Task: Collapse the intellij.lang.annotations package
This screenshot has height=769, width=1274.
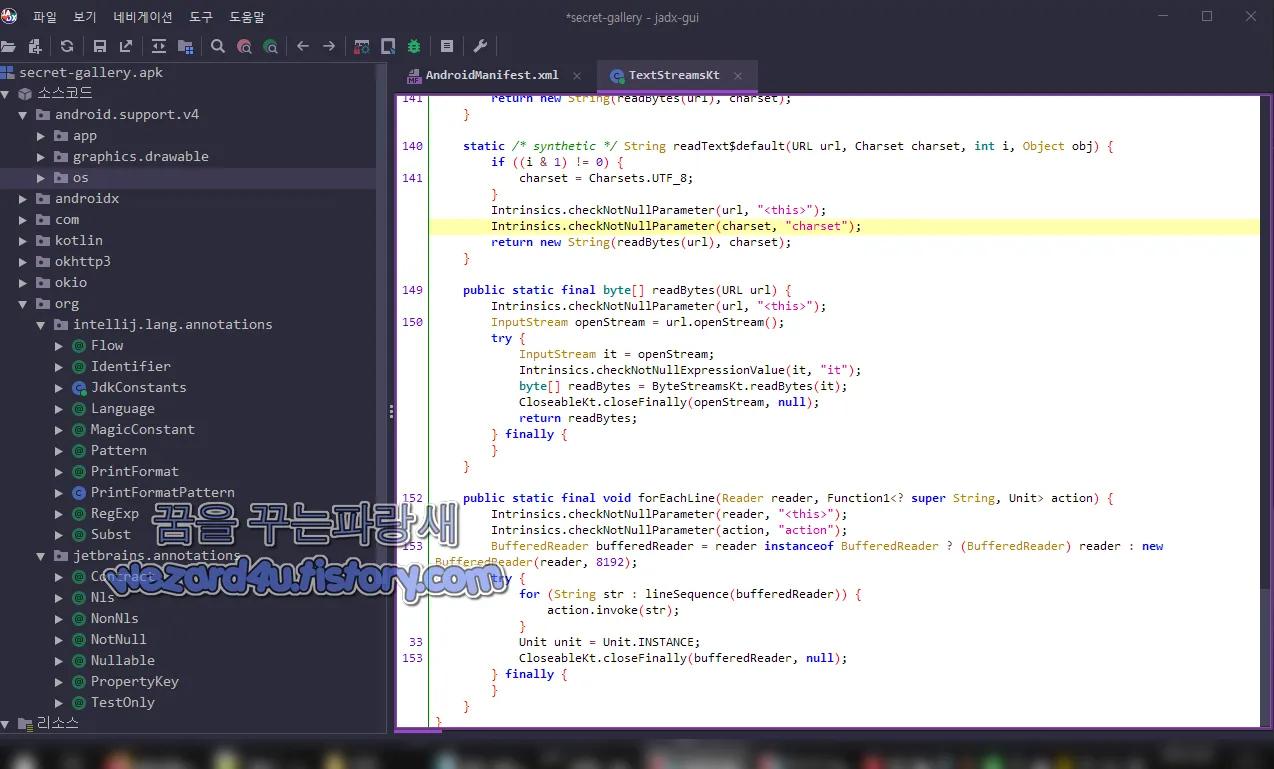Action: (41, 325)
